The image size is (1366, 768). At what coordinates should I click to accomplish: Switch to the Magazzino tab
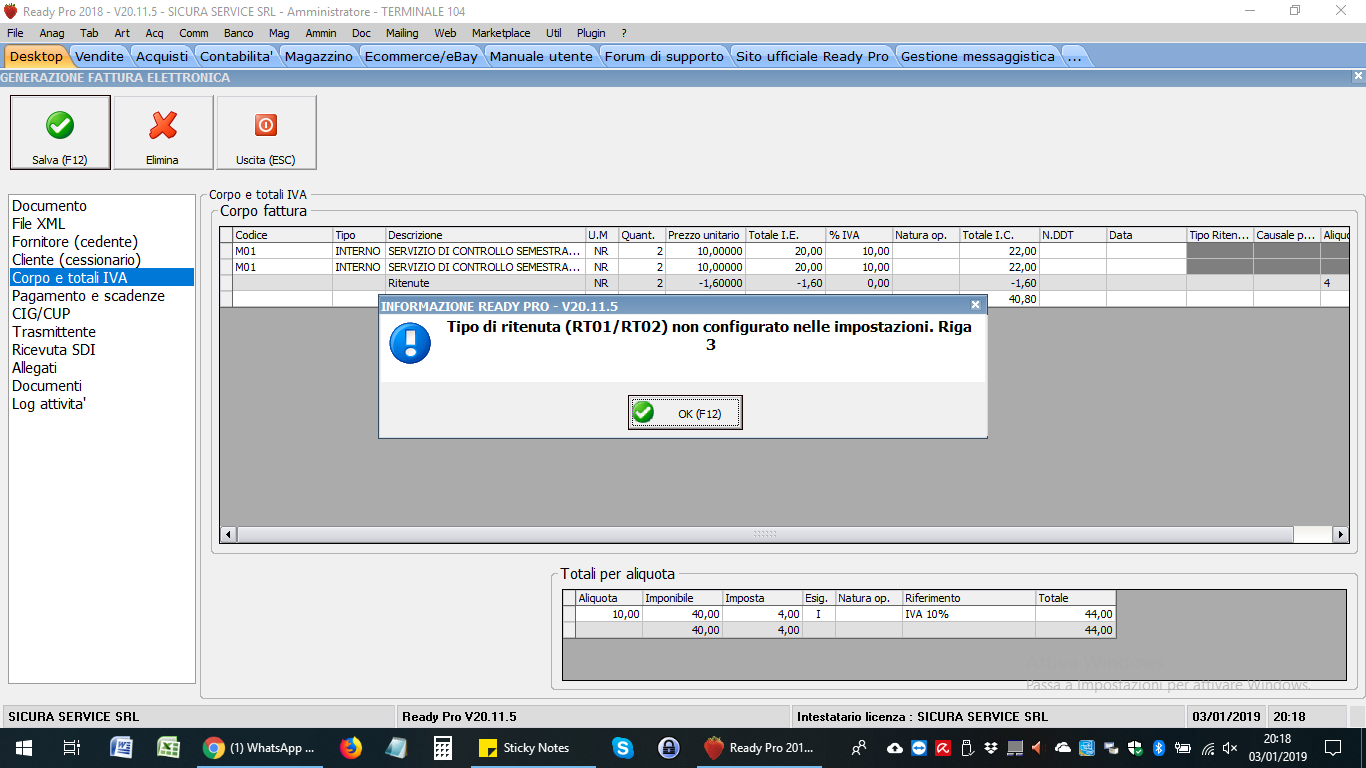coord(319,57)
